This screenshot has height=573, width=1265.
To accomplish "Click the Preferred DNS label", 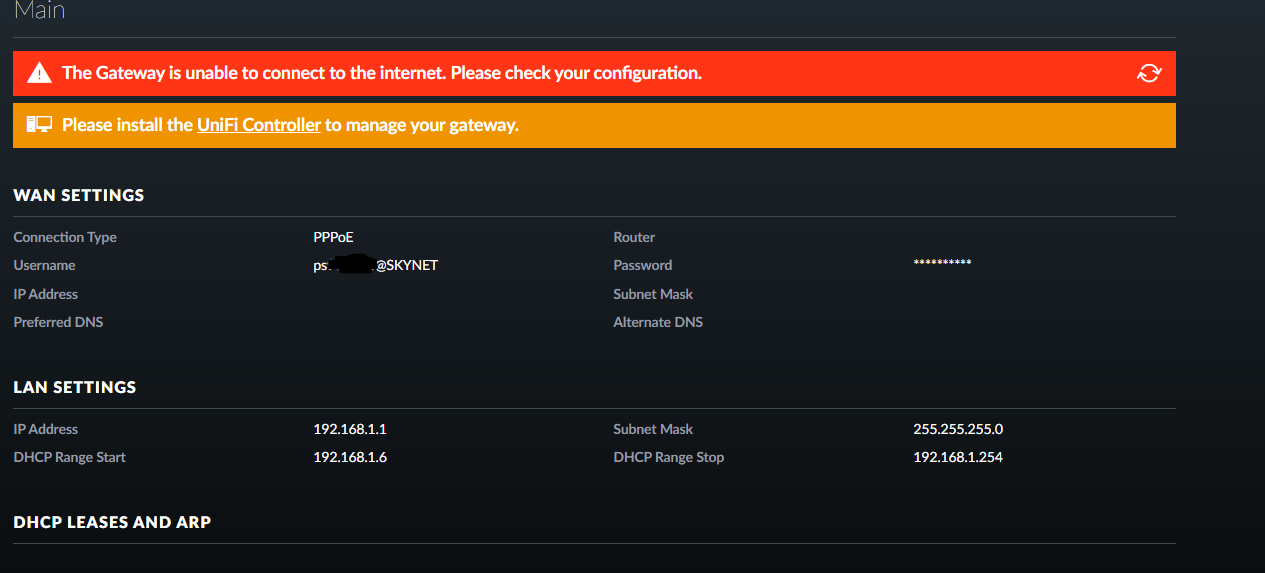I will coord(58,322).
